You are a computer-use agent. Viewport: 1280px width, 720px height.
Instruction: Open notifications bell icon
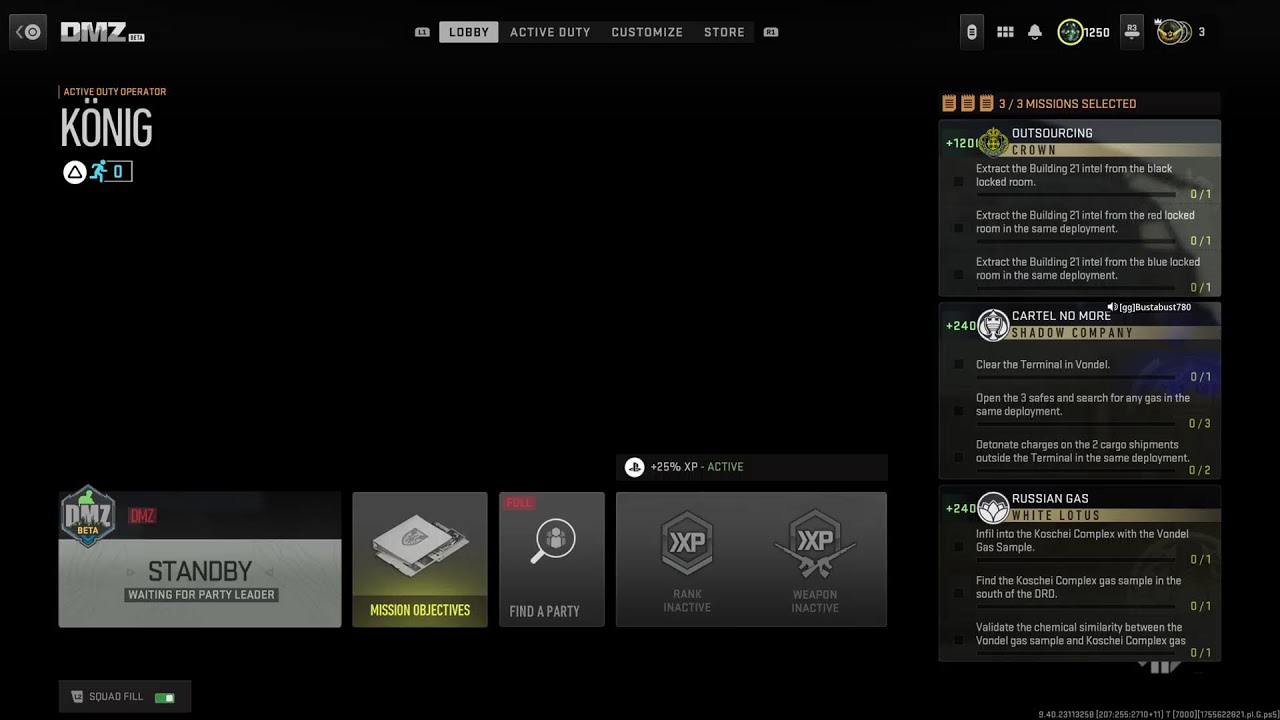(1035, 32)
